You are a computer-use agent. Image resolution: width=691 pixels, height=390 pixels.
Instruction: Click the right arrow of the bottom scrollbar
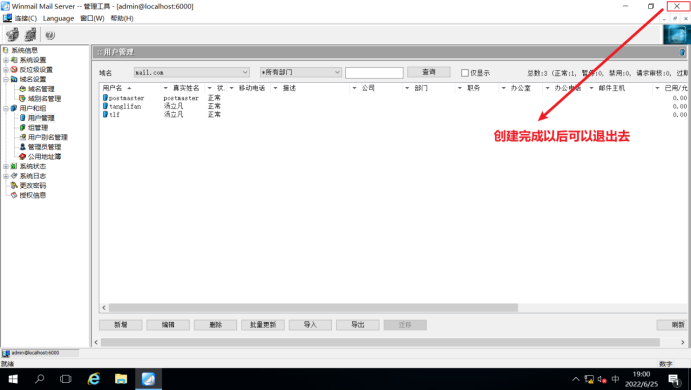683,342
